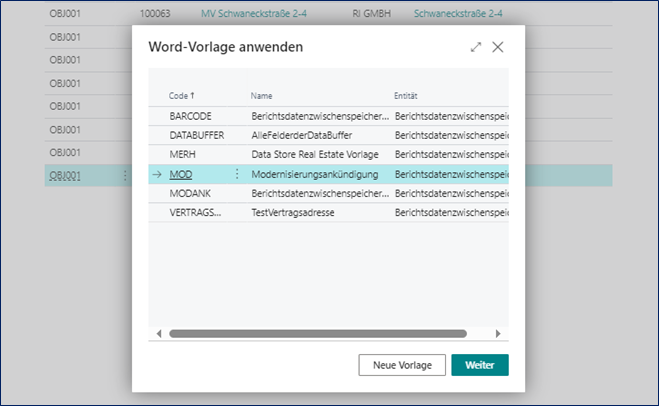The width and height of the screenshot is (659, 406).
Task: Select the DATABUFFER template row
Action: click(x=197, y=136)
